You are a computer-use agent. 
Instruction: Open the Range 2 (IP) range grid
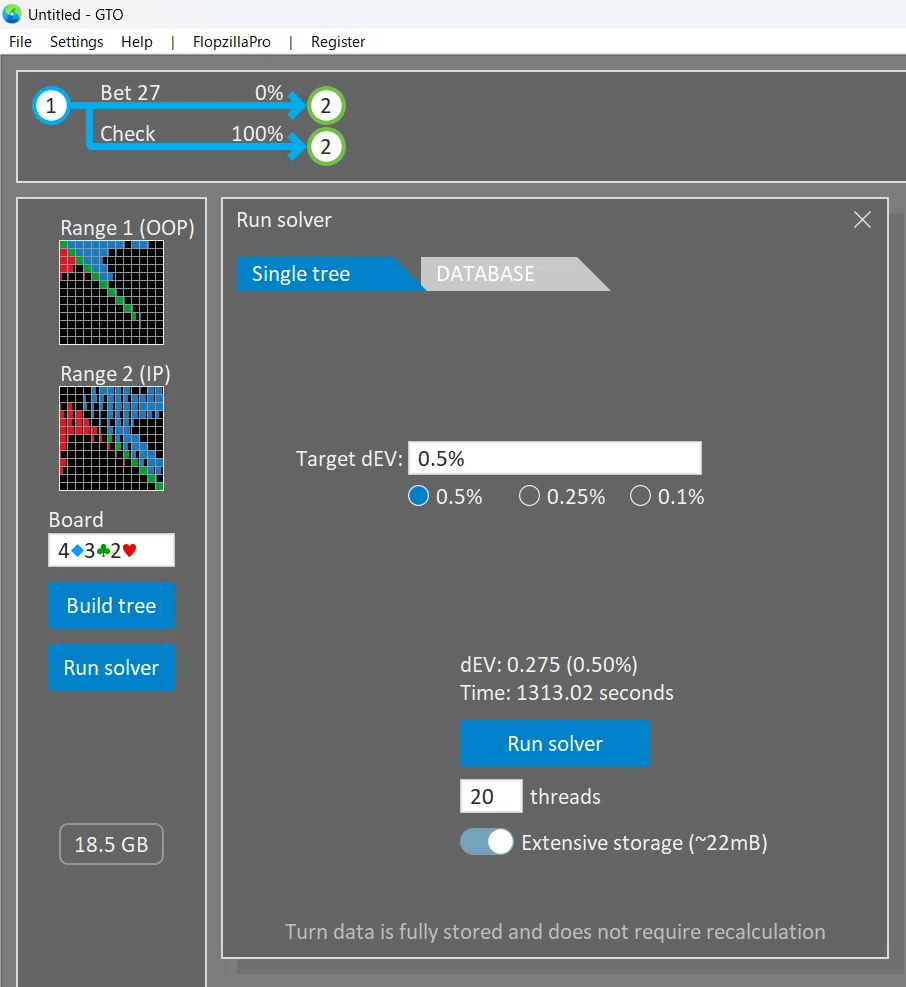[111, 439]
